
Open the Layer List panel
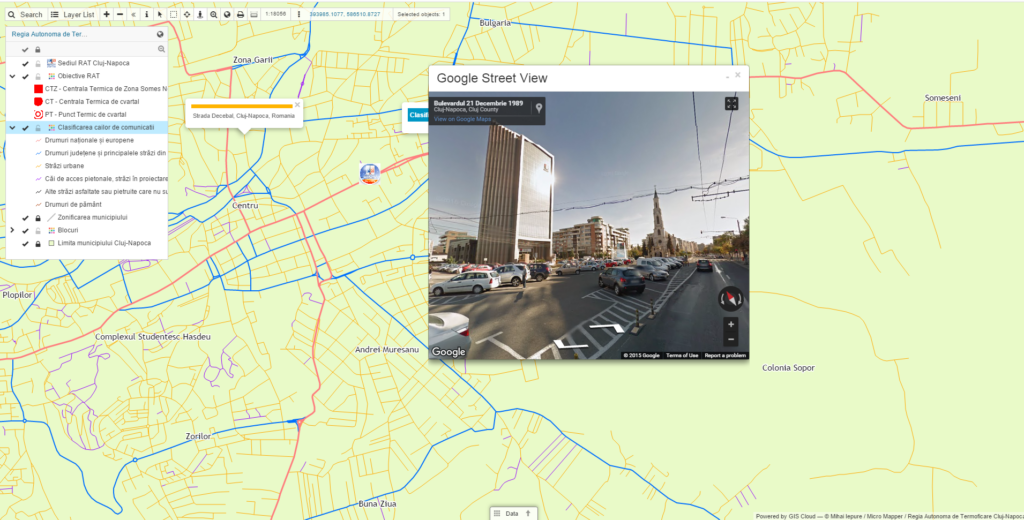coord(72,14)
